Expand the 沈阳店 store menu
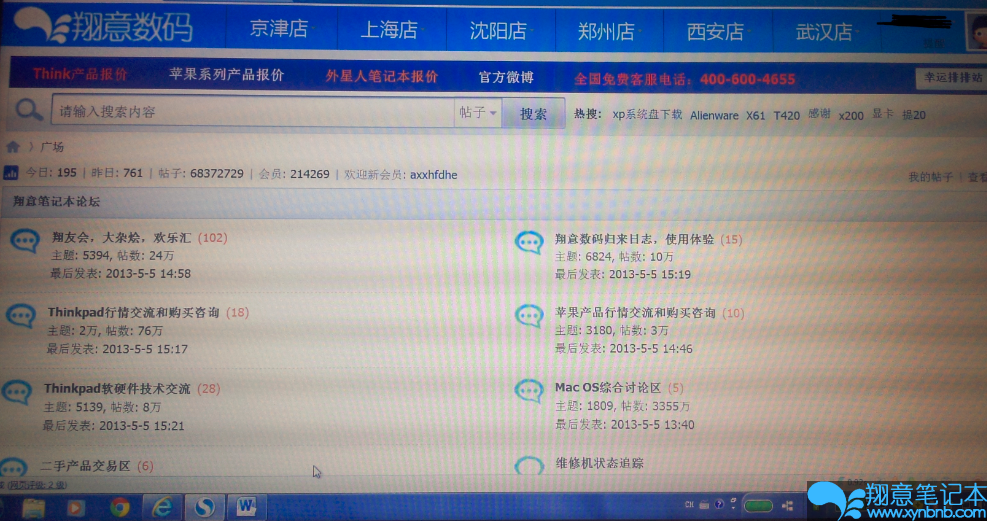 point(500,30)
